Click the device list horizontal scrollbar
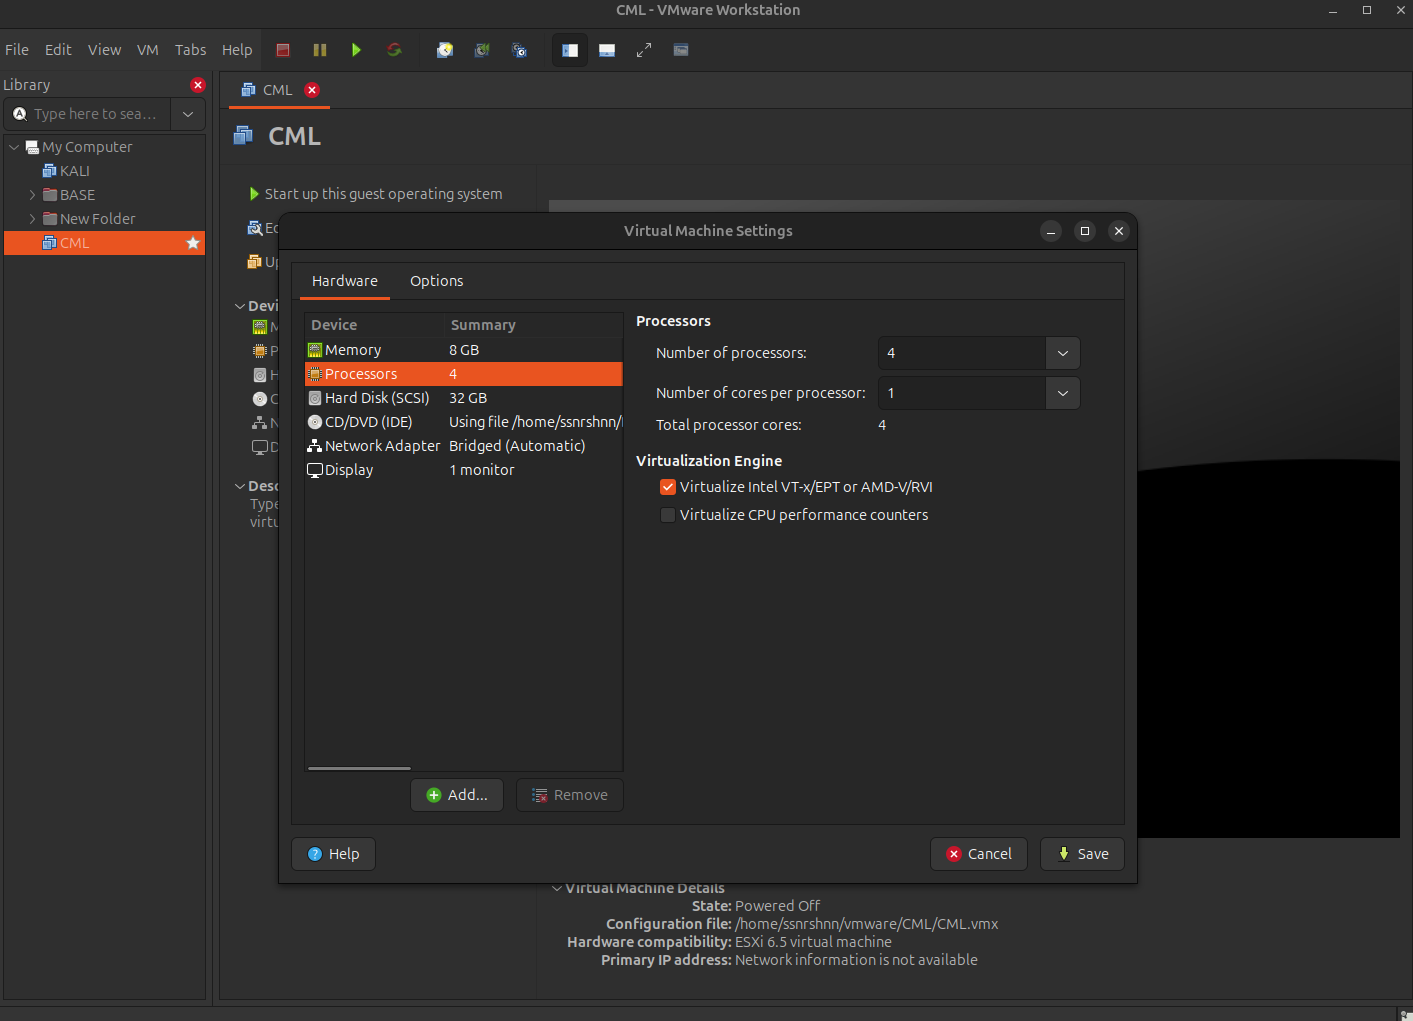This screenshot has height=1021, width=1413. pos(359,768)
